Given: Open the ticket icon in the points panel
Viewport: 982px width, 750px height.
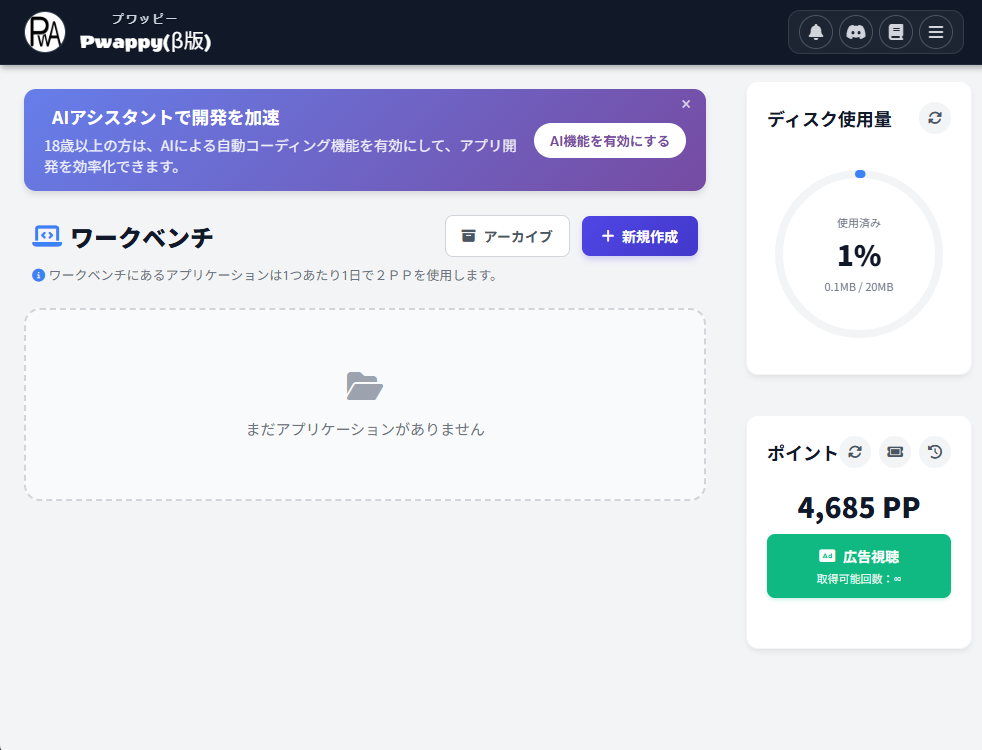Looking at the screenshot, I should 894,451.
